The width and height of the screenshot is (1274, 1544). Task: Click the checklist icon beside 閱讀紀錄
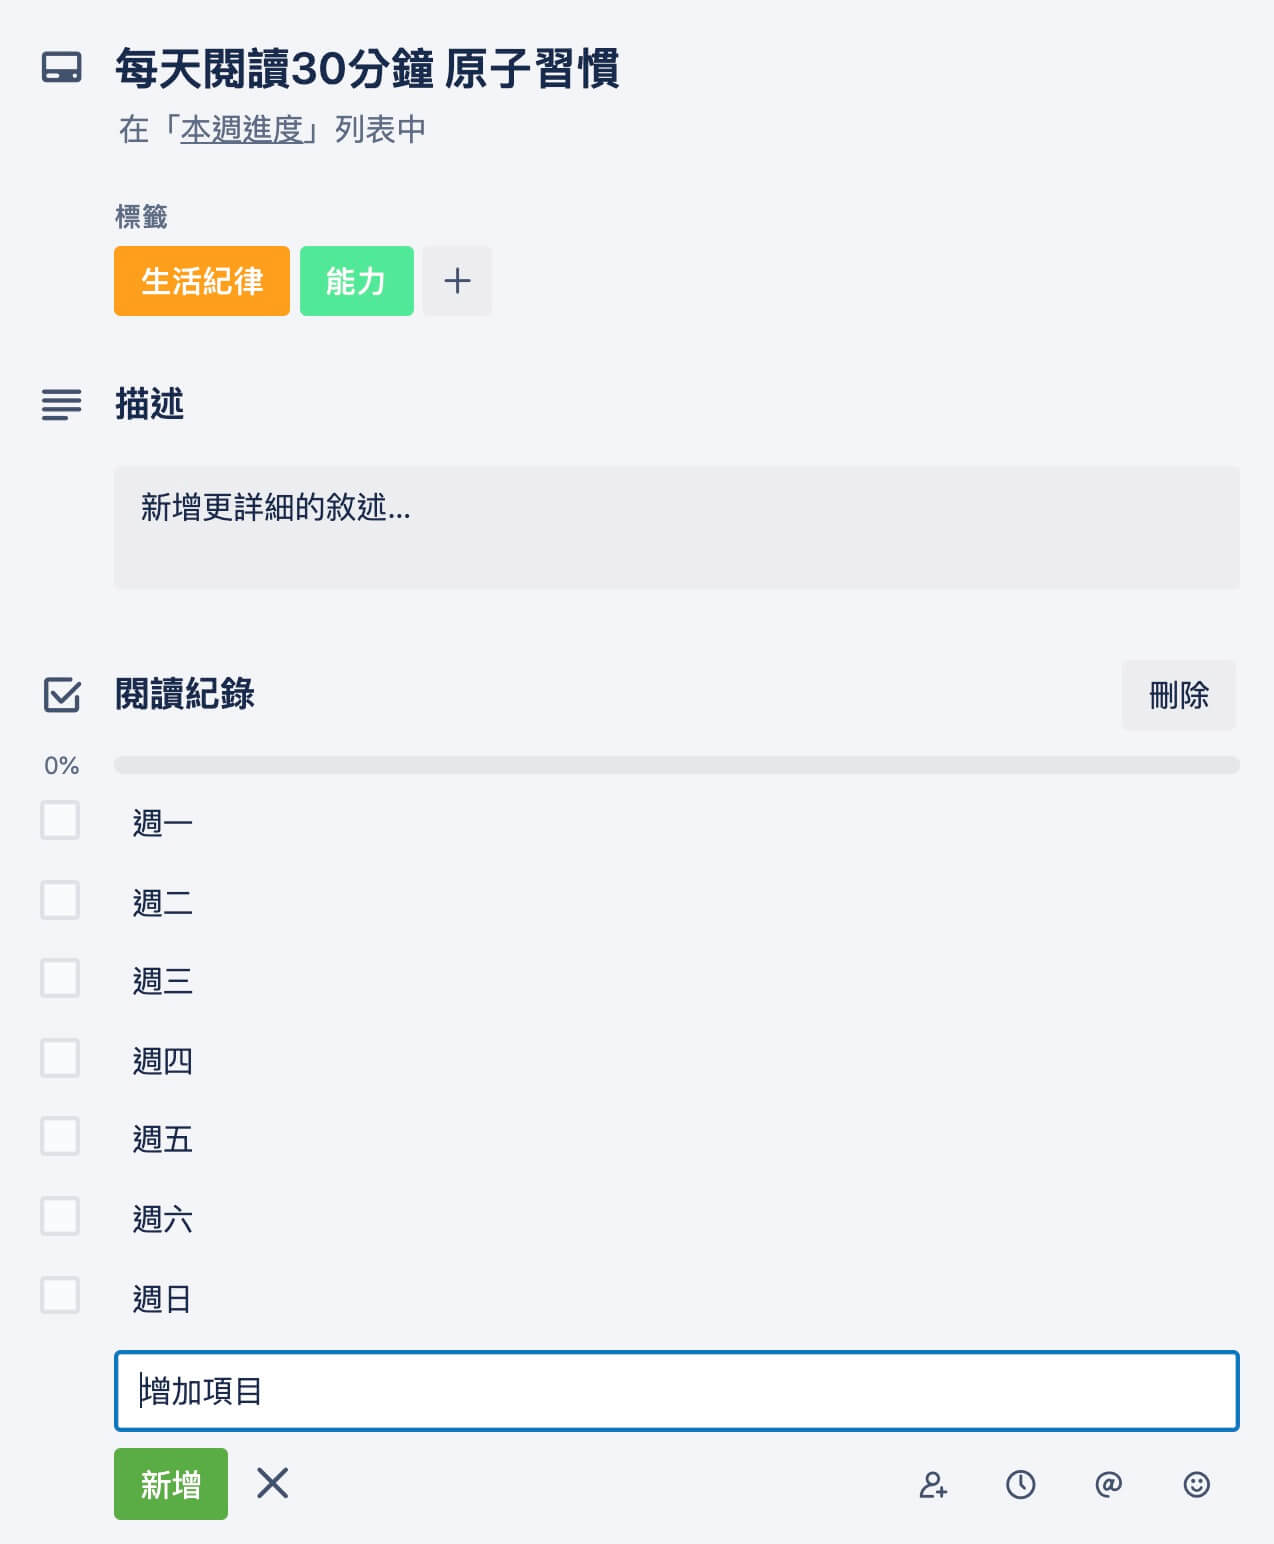coord(62,694)
